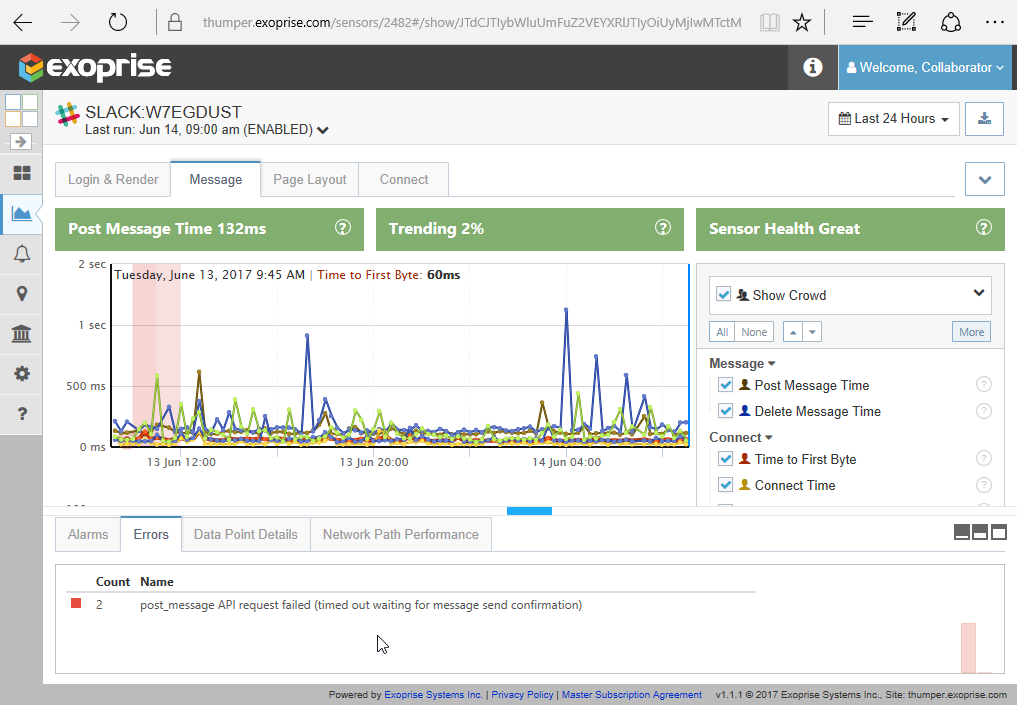Click help icon on Sensor Health Great card
The height and width of the screenshot is (705, 1017).
coord(984,228)
